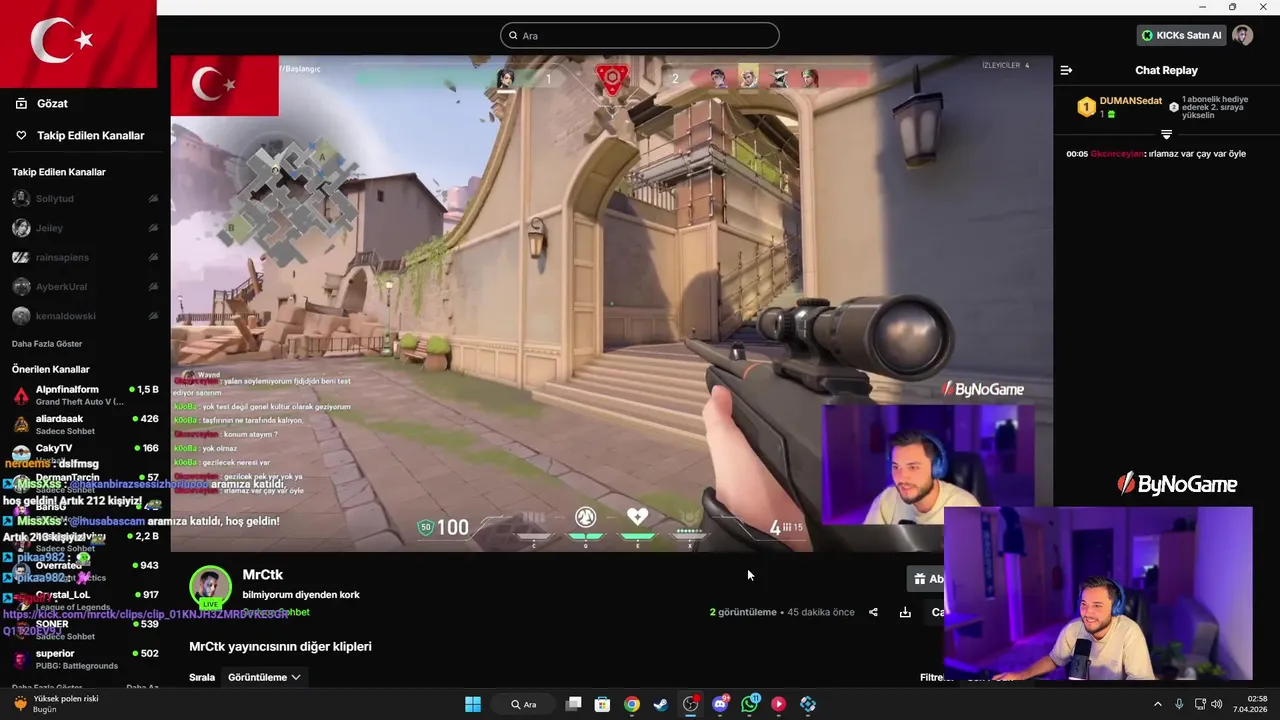
Task: Open followed channel rainsapiens
Action: coord(84,257)
